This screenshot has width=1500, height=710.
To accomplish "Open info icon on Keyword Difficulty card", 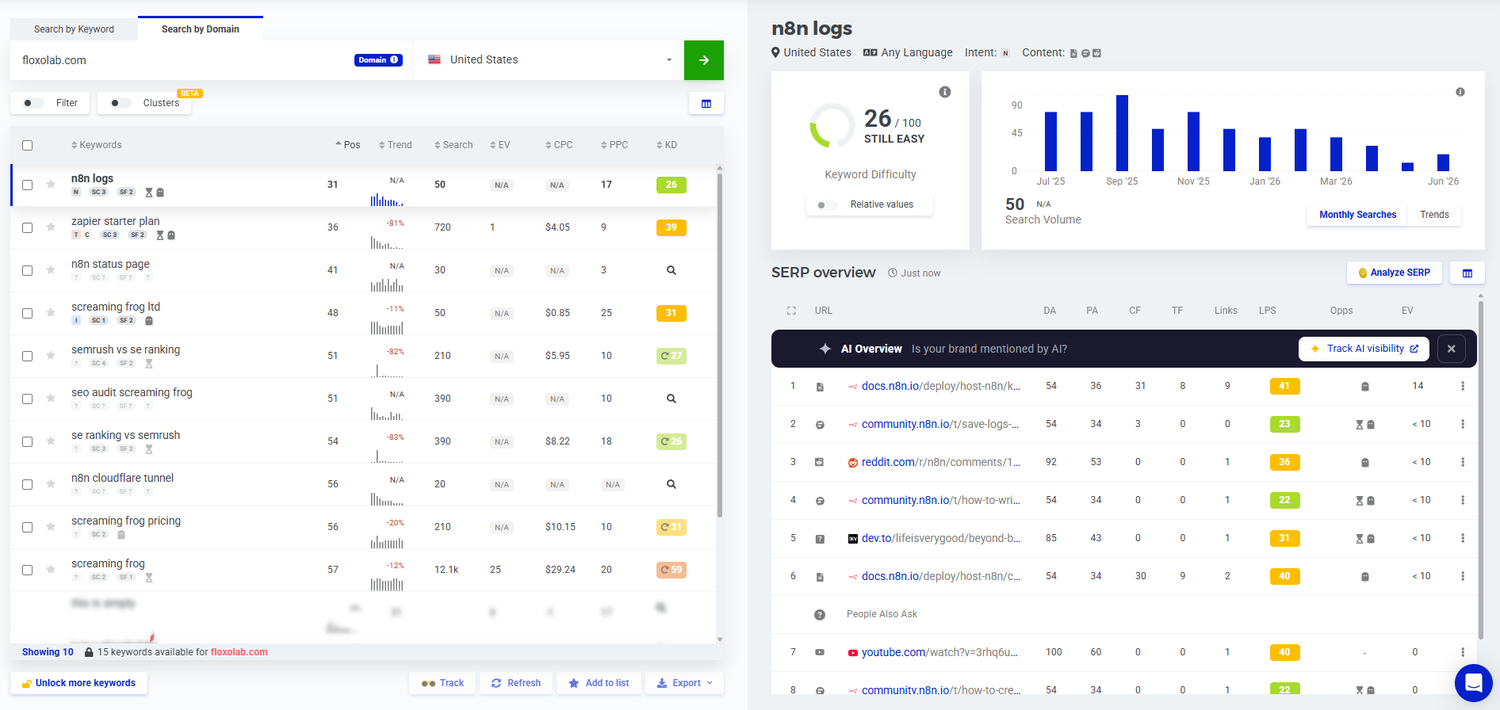I will point(945,92).
